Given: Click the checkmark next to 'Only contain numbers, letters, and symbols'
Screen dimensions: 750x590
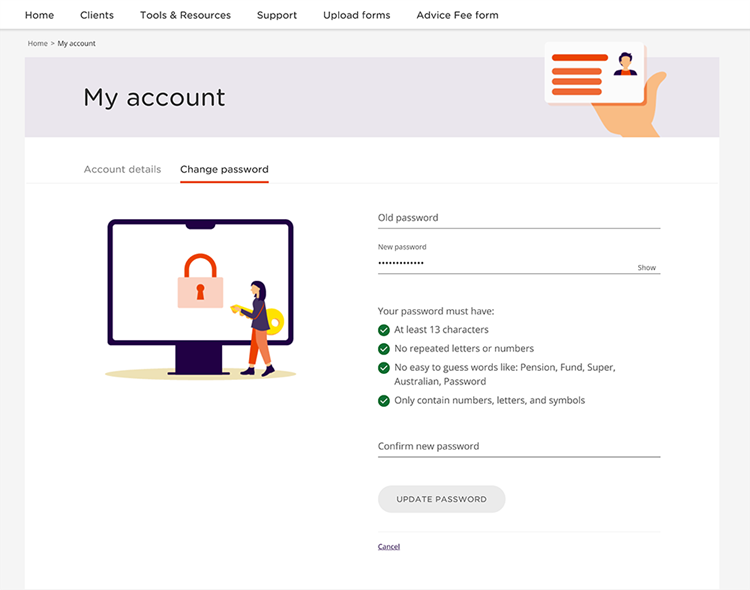Looking at the screenshot, I should (384, 401).
